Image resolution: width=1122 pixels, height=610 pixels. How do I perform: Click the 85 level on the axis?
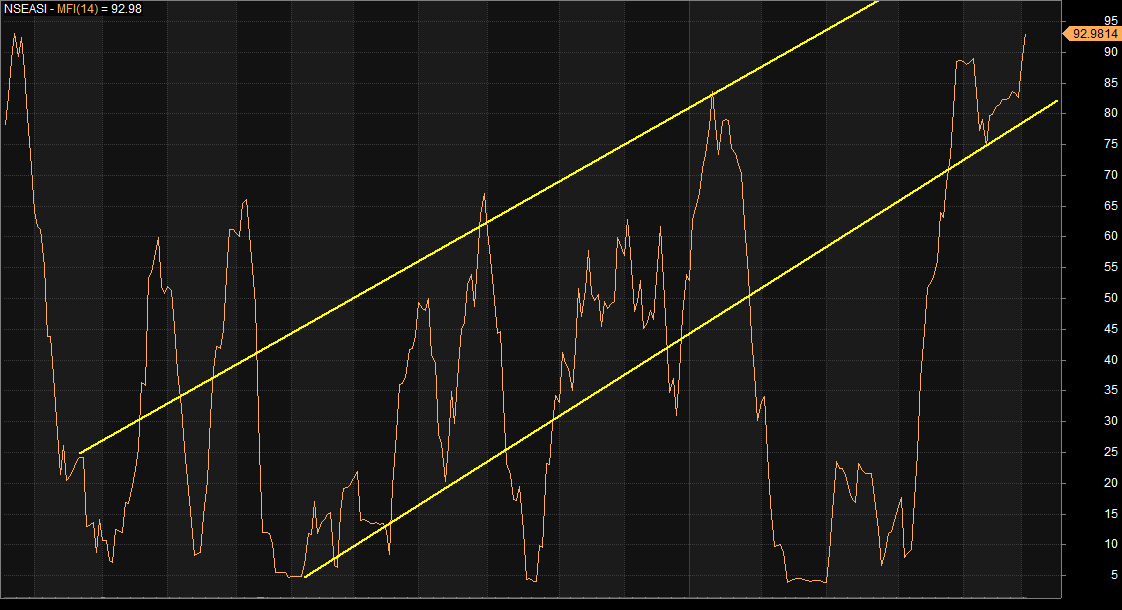pos(1111,82)
